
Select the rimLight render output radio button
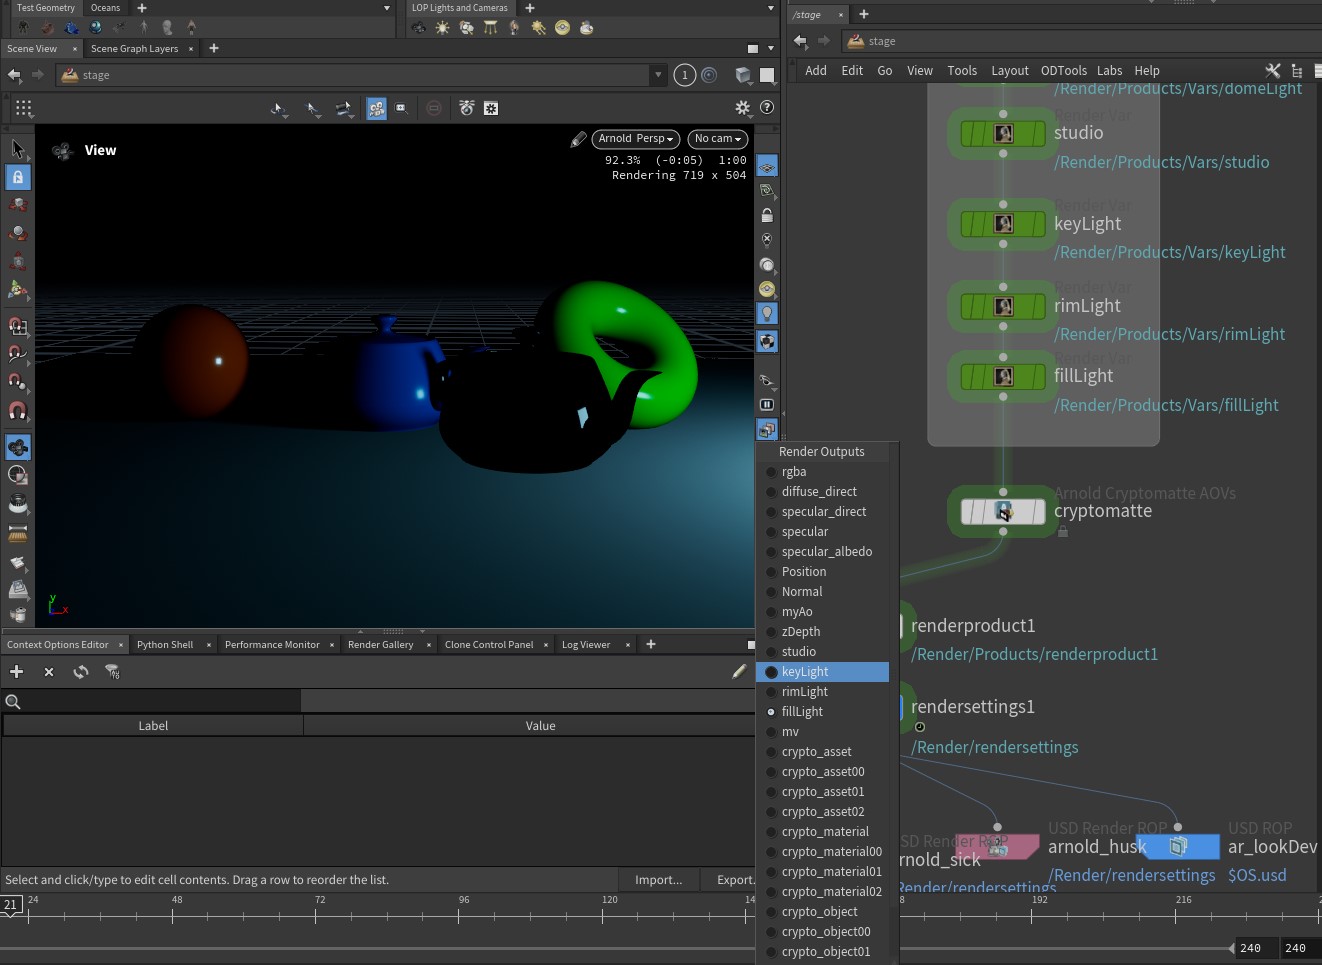coord(771,692)
